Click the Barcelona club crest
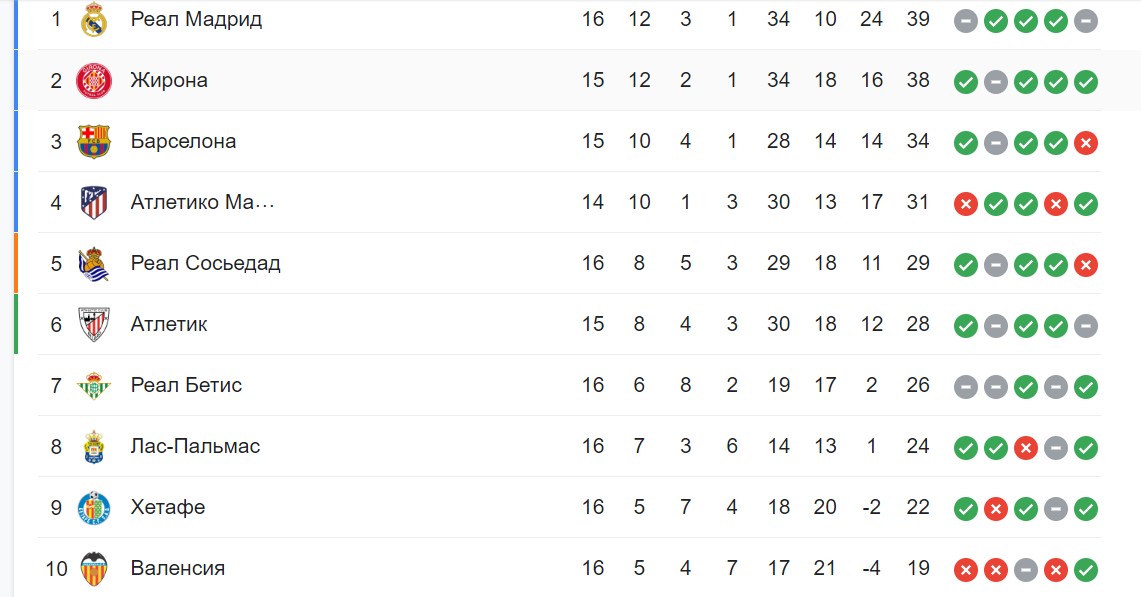 tap(94, 142)
